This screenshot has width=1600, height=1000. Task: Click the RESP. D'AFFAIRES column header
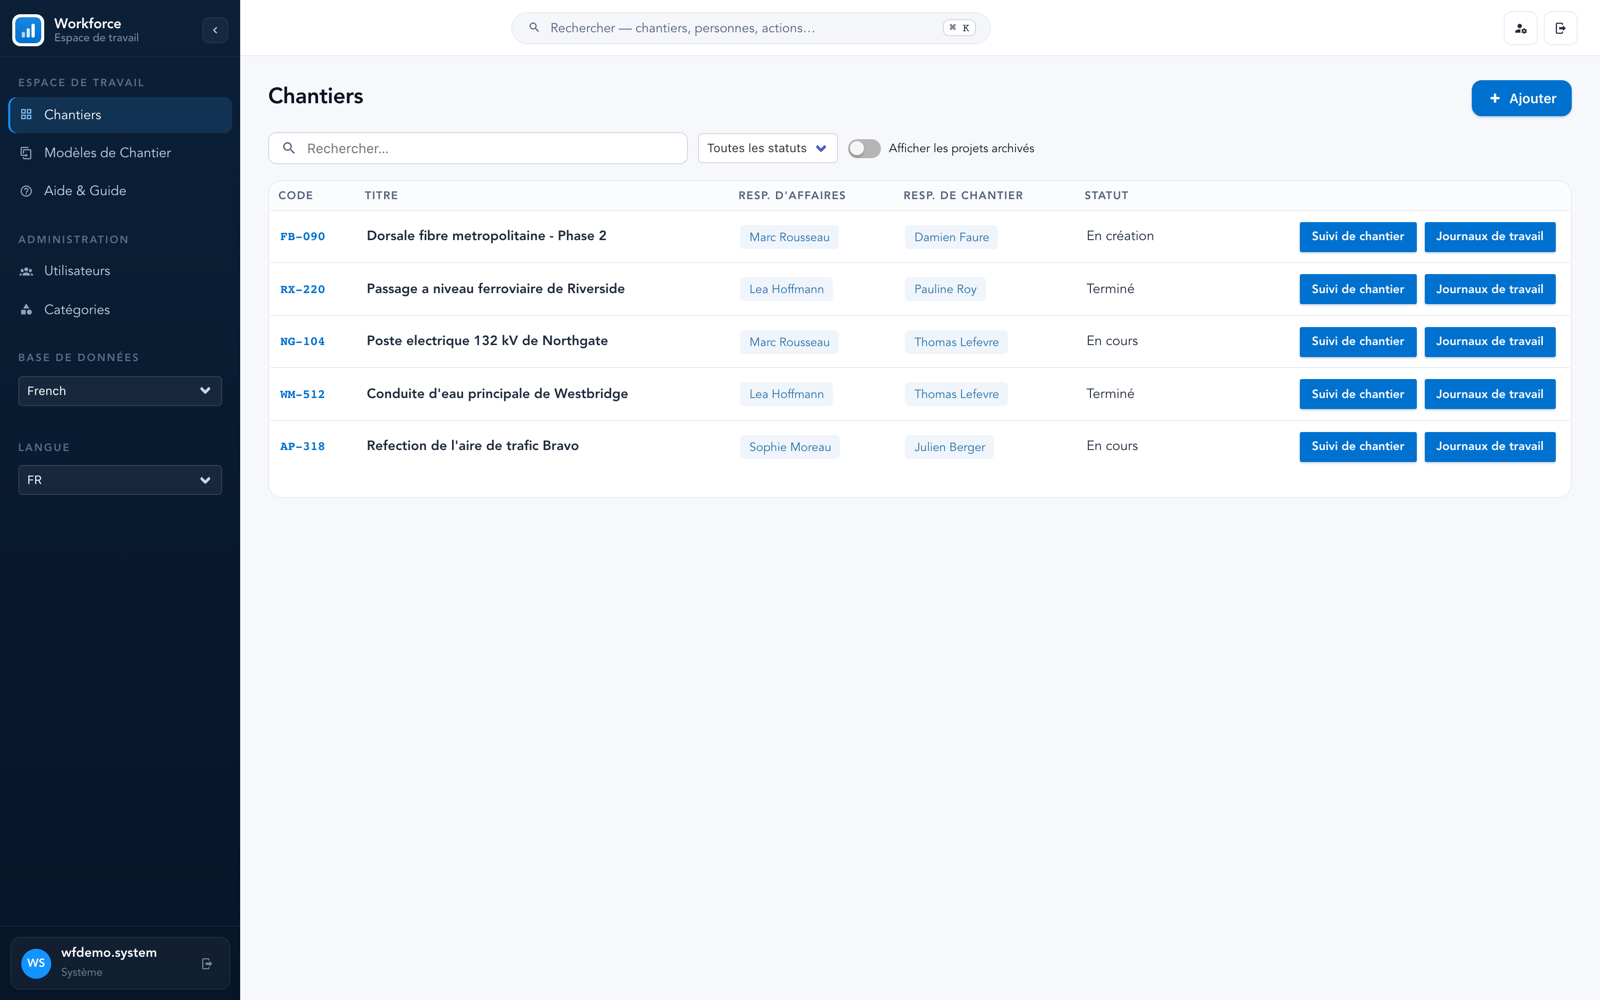tap(792, 196)
